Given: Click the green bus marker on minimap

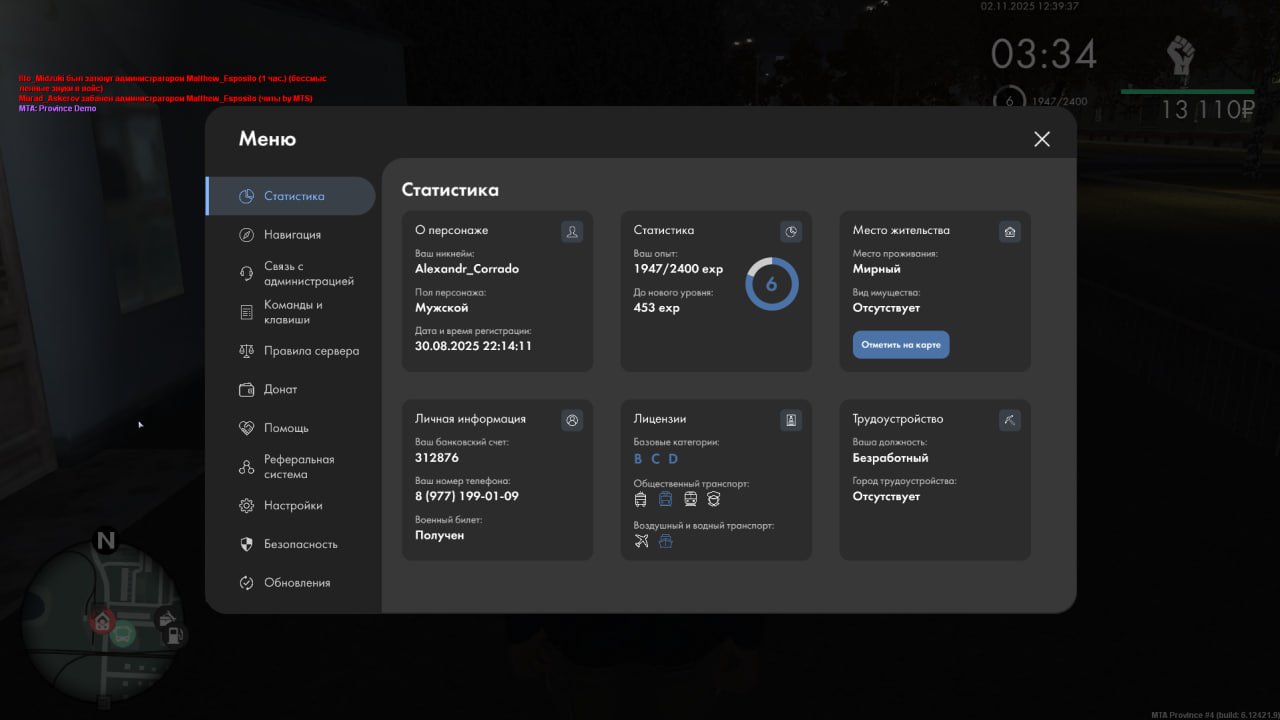Looking at the screenshot, I should click(x=123, y=634).
